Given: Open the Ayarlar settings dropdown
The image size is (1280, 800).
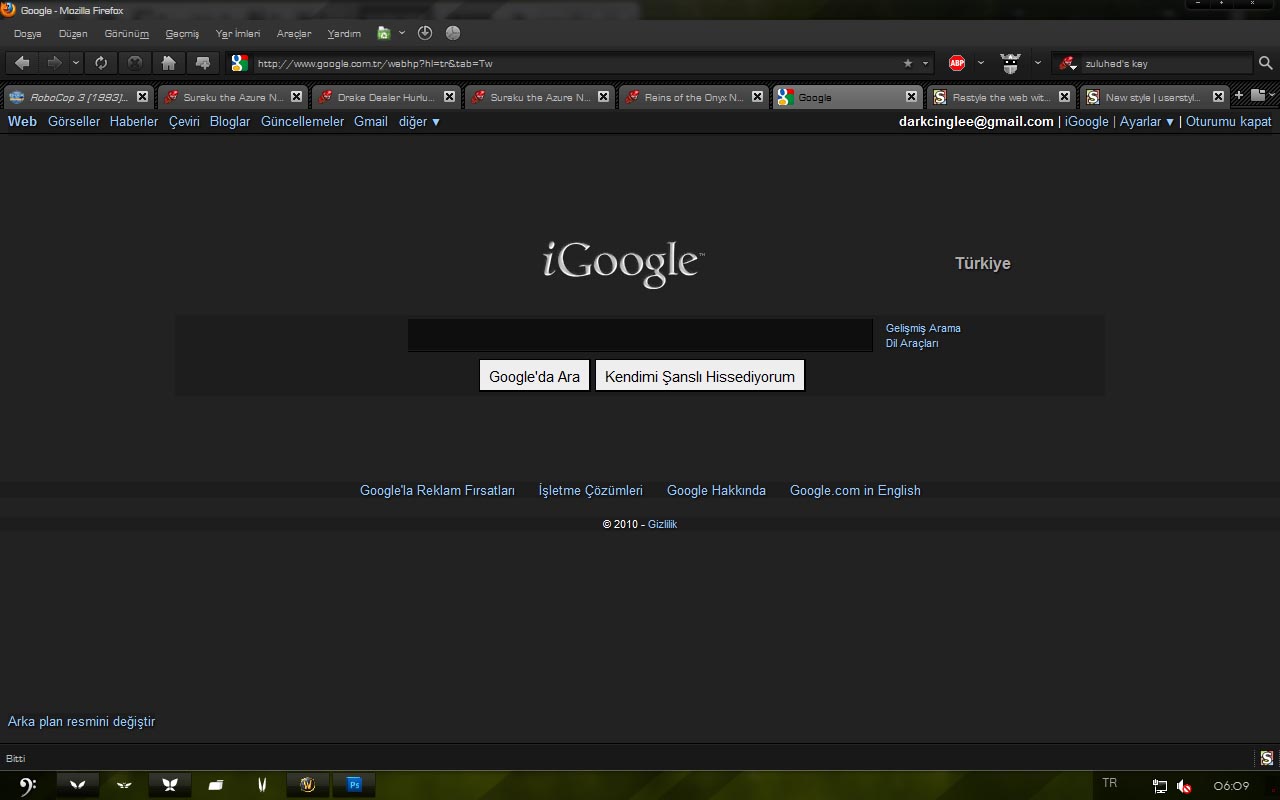Looking at the screenshot, I should coord(1147,121).
